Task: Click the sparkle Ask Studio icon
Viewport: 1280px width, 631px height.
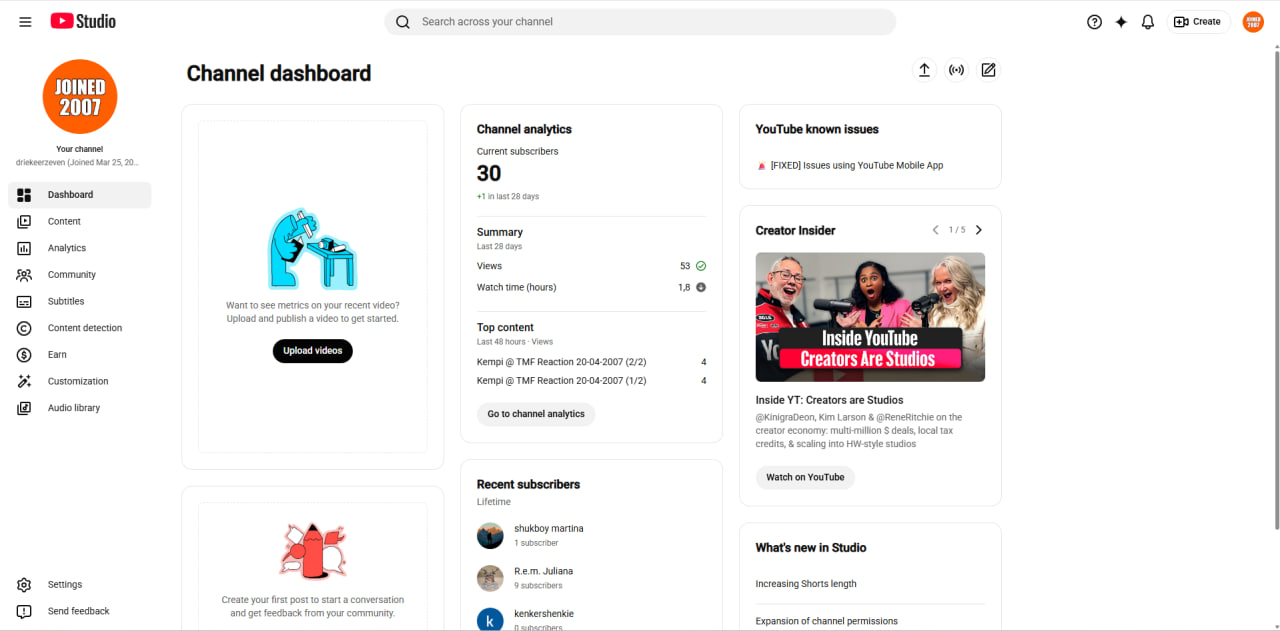Action: point(1121,22)
